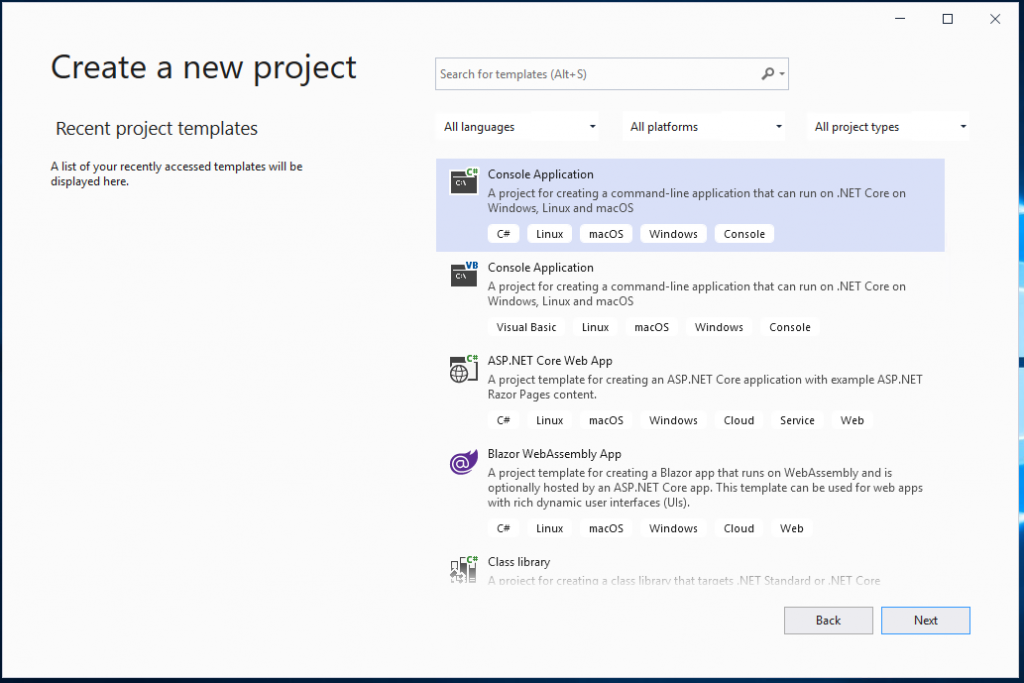This screenshot has width=1024, height=683.
Task: Click the magnifier search icon
Action: 768,74
